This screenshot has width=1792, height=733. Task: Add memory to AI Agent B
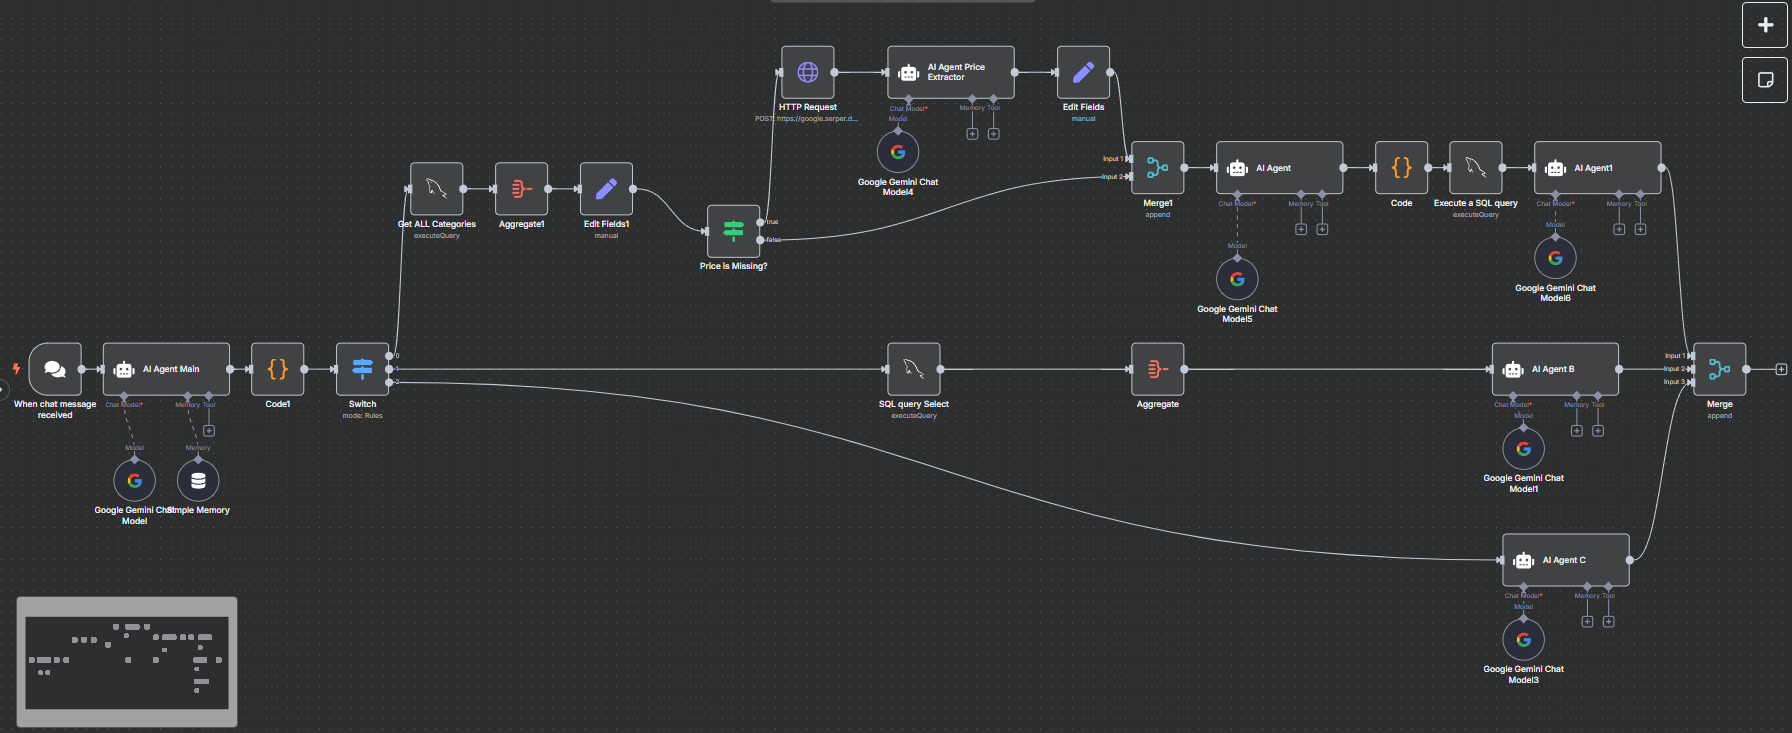(1577, 431)
